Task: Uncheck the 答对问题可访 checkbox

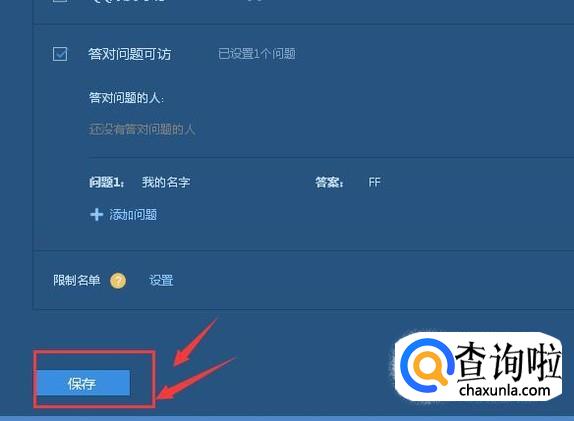Action: [x=60, y=54]
